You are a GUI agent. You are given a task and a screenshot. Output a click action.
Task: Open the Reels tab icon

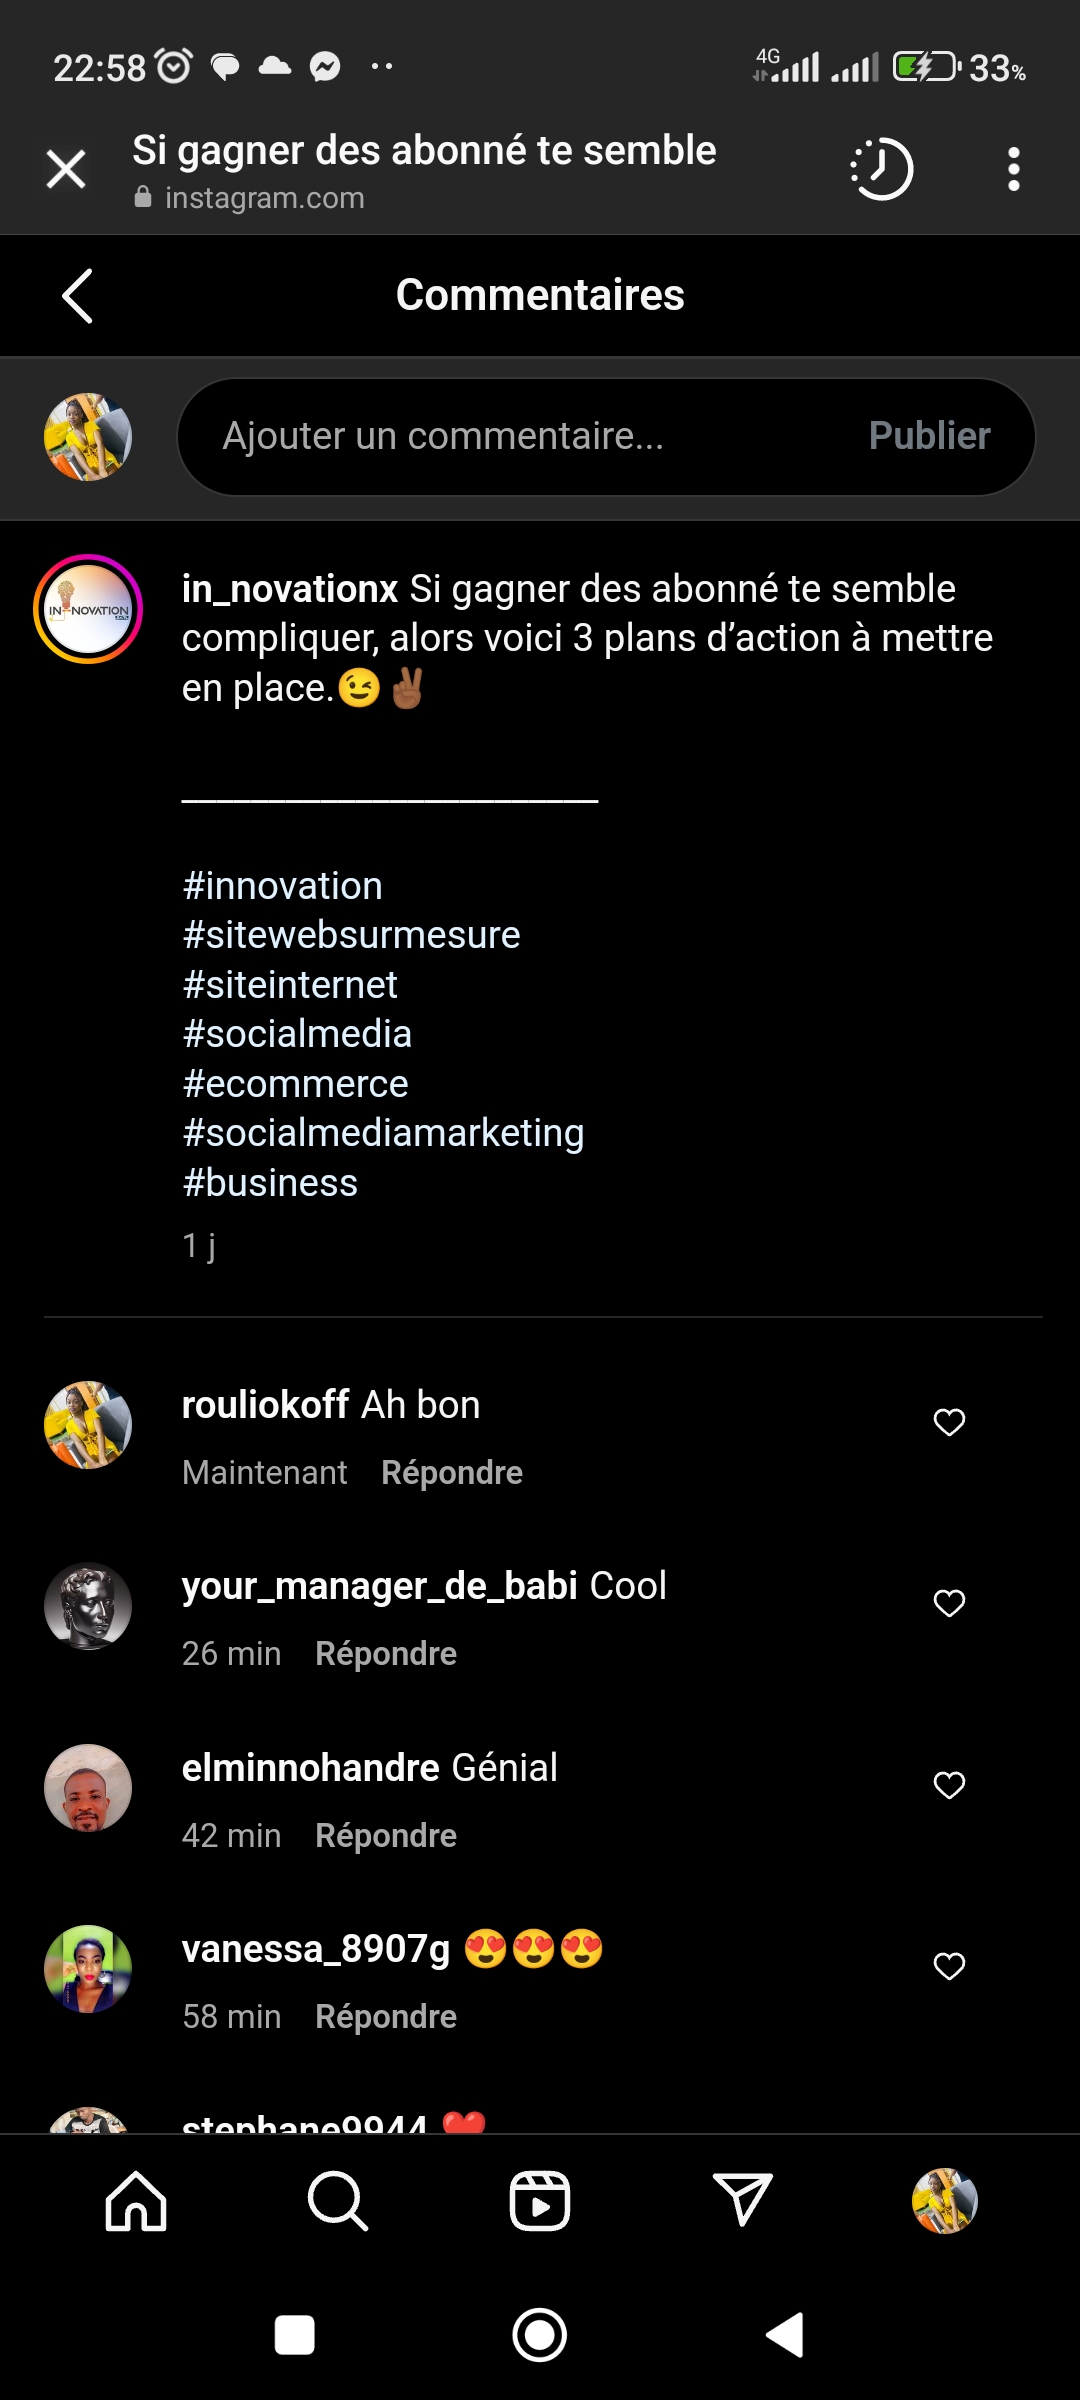540,2201
